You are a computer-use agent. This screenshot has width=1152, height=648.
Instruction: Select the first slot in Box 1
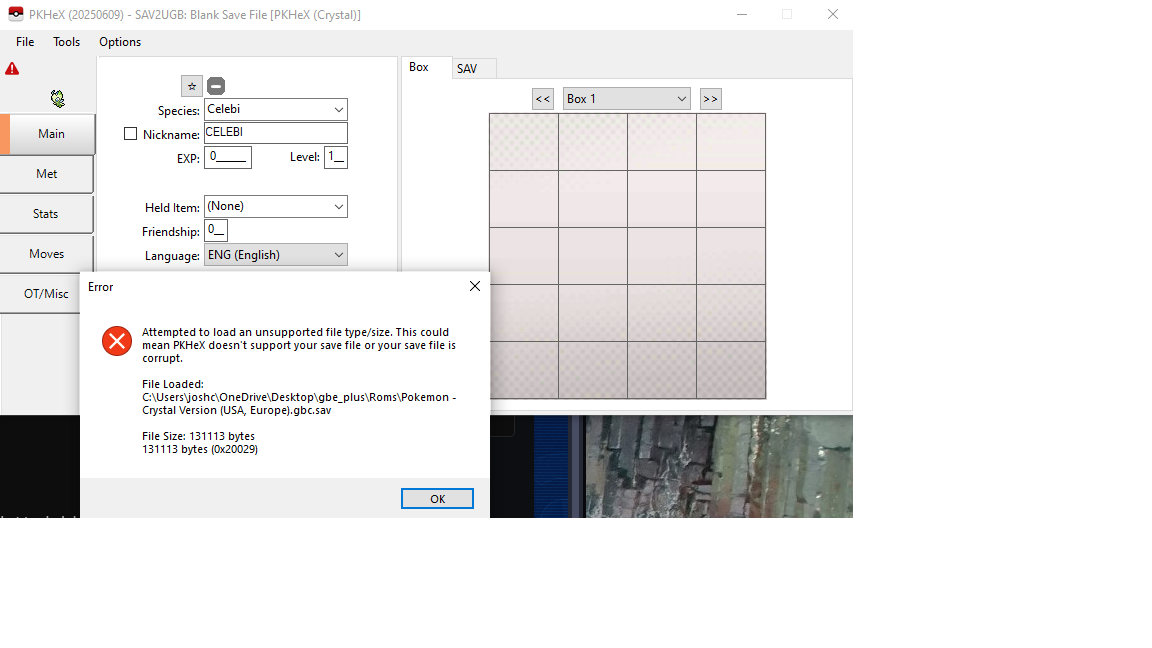[524, 142]
